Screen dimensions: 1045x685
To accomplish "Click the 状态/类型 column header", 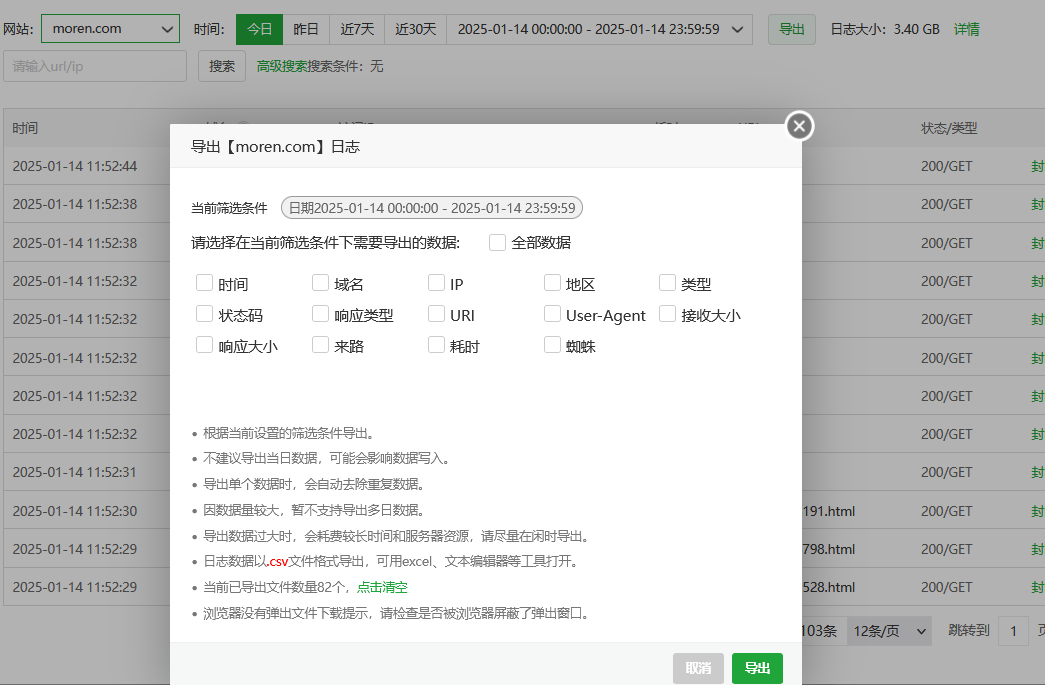I will [x=949, y=128].
